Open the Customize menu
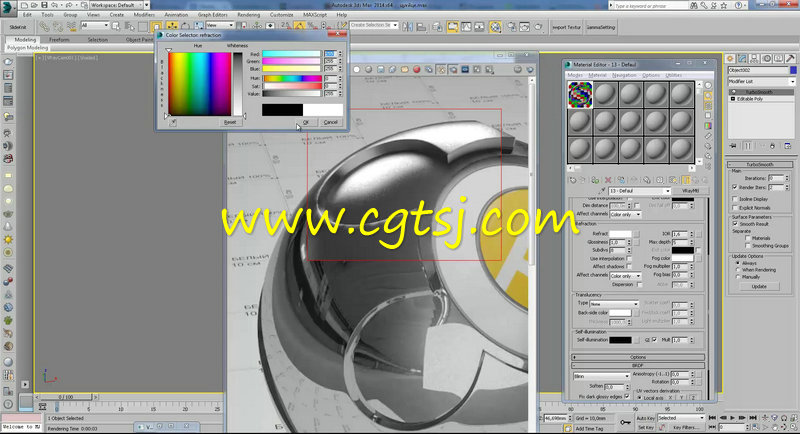This screenshot has height=434, width=800. [x=282, y=15]
